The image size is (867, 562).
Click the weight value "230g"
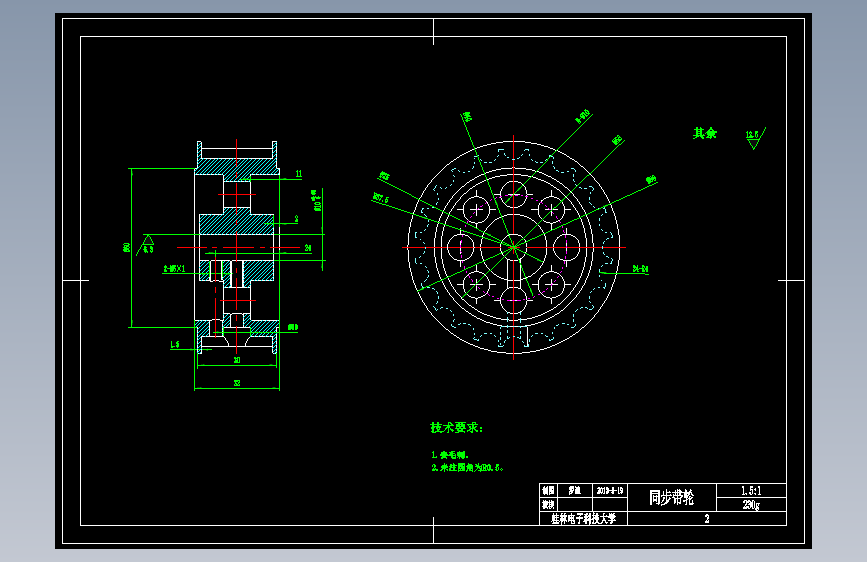[x=751, y=504]
